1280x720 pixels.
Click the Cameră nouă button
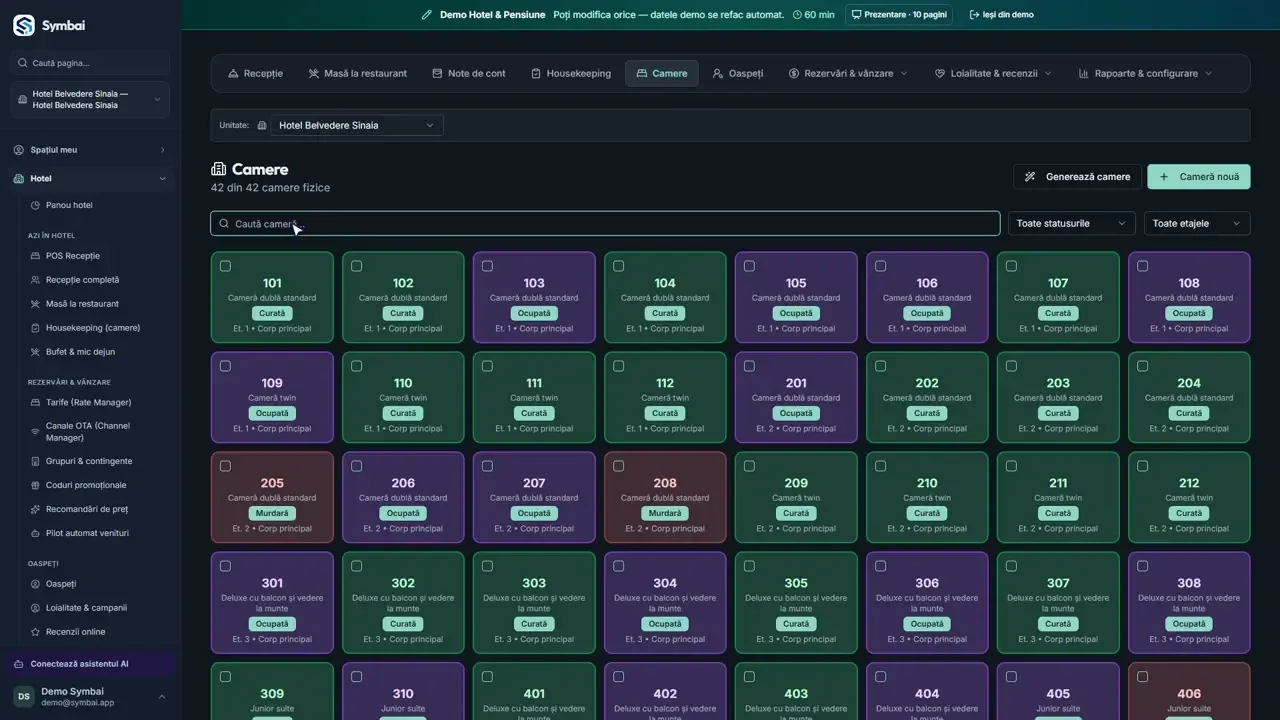pyautogui.click(x=1199, y=177)
